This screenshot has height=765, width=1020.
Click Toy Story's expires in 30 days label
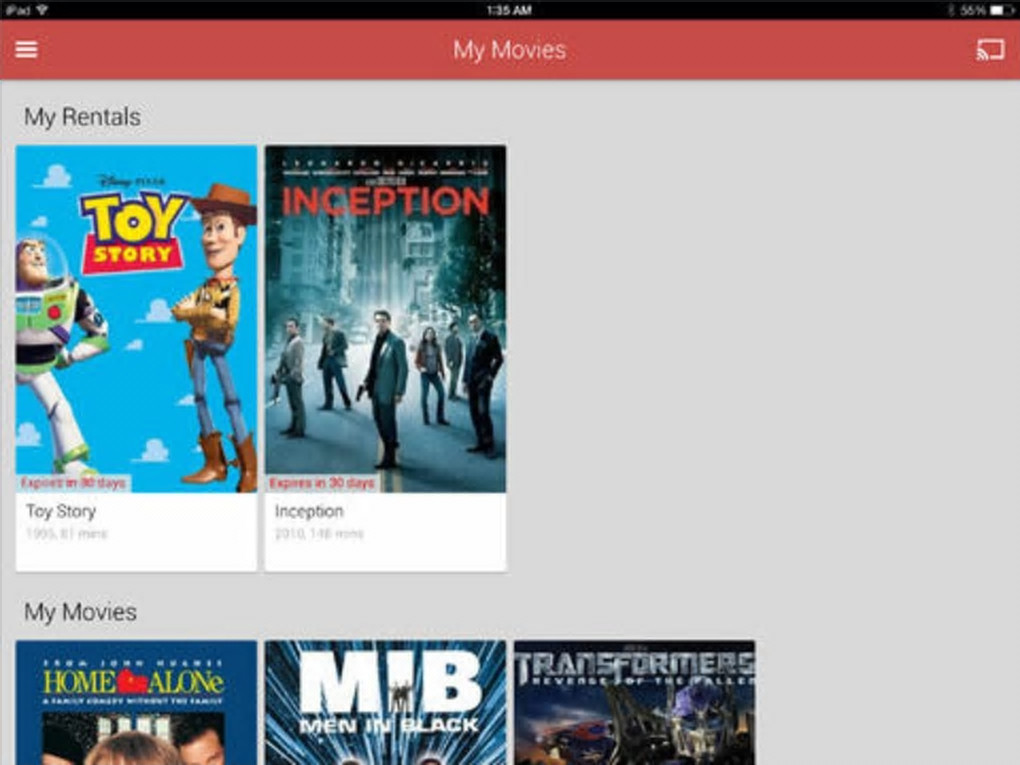coord(73,483)
